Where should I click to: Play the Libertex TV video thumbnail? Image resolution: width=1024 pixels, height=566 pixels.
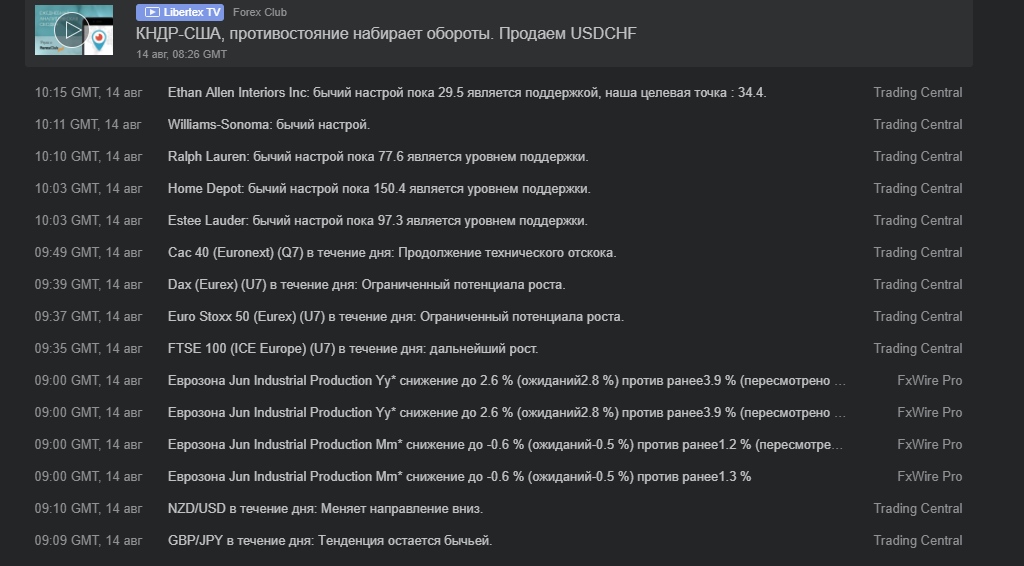71,30
